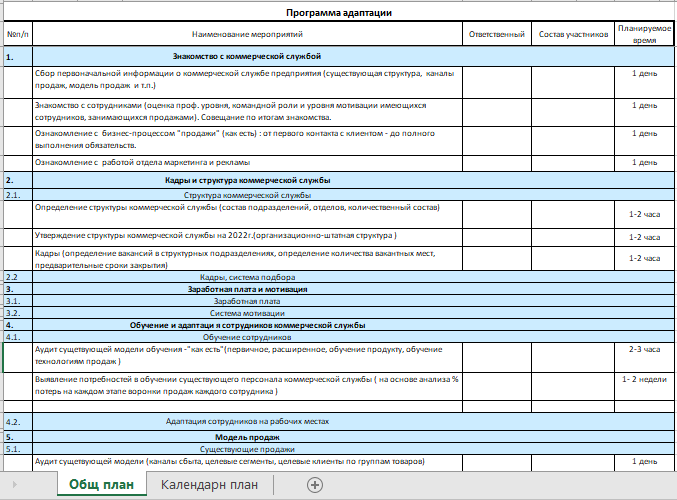This screenshot has height=500, width=677.
Task: Select the Состав участников column header
Action: [x=572, y=34]
